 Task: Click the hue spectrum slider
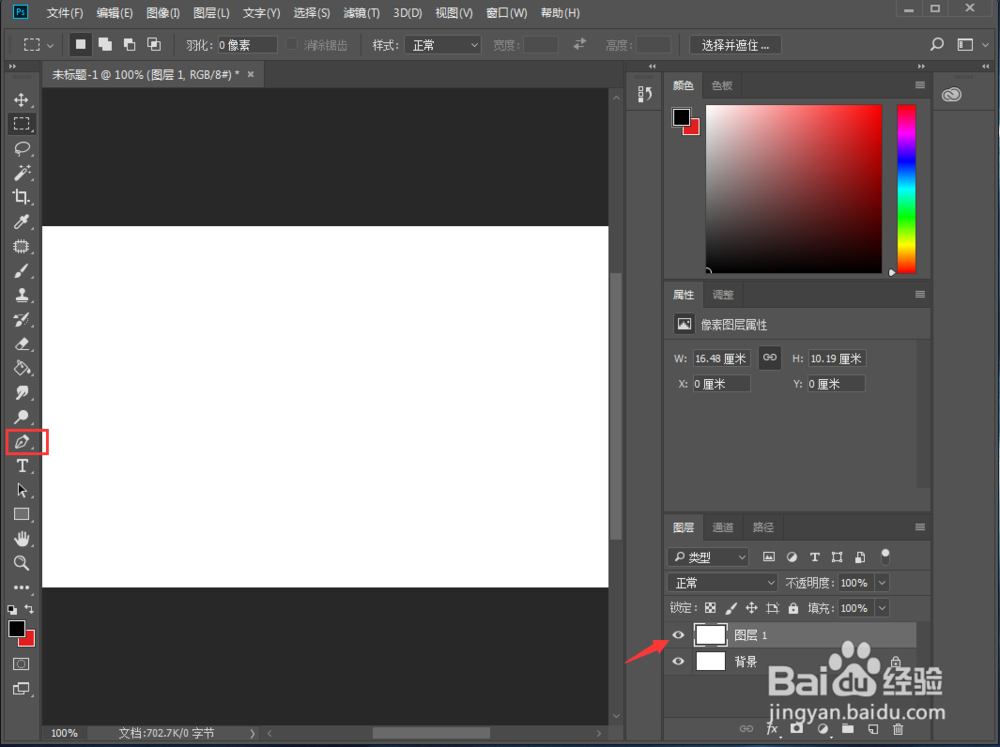[x=906, y=189]
